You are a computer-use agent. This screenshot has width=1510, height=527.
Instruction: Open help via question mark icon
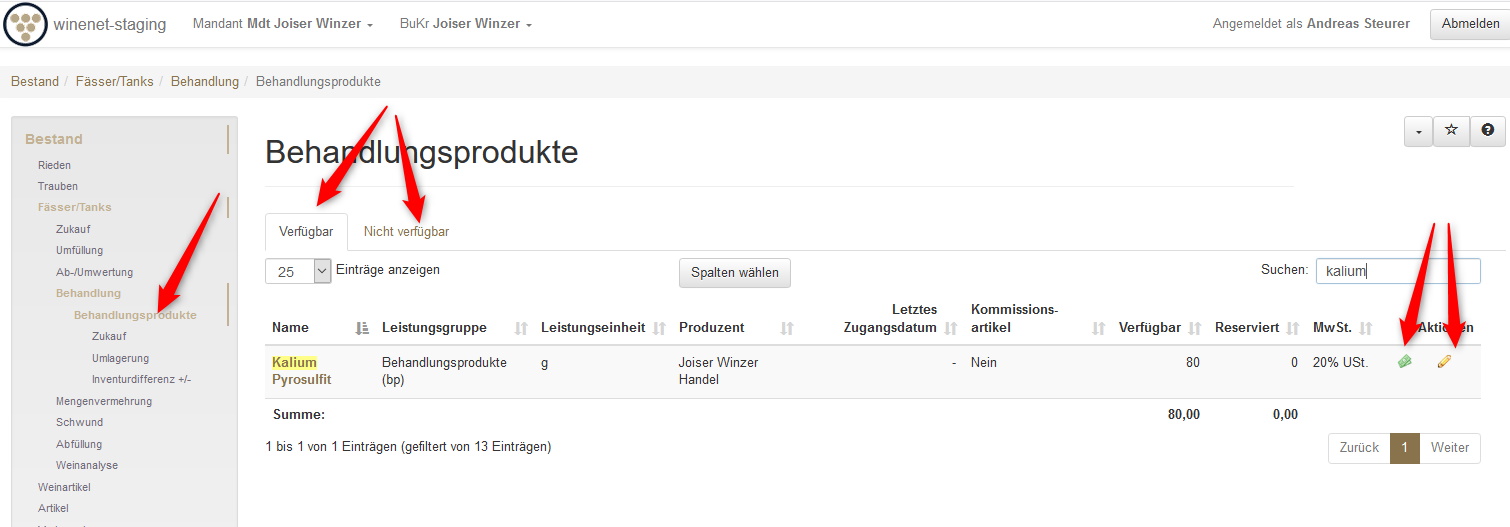pyautogui.click(x=1488, y=131)
